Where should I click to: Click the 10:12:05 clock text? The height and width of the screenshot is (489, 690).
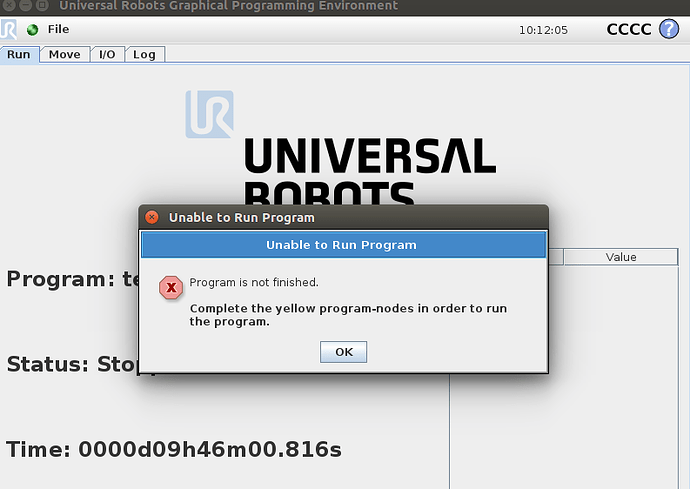point(543,30)
